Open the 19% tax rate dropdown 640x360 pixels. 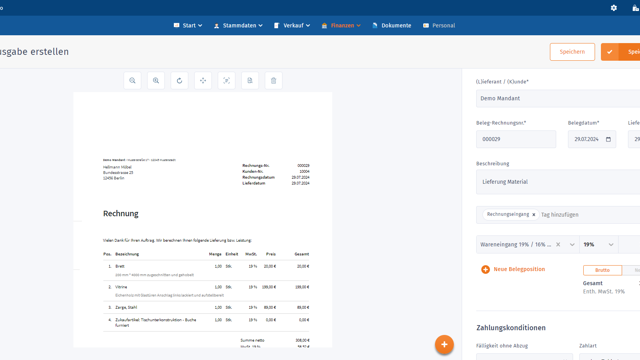[598, 244]
